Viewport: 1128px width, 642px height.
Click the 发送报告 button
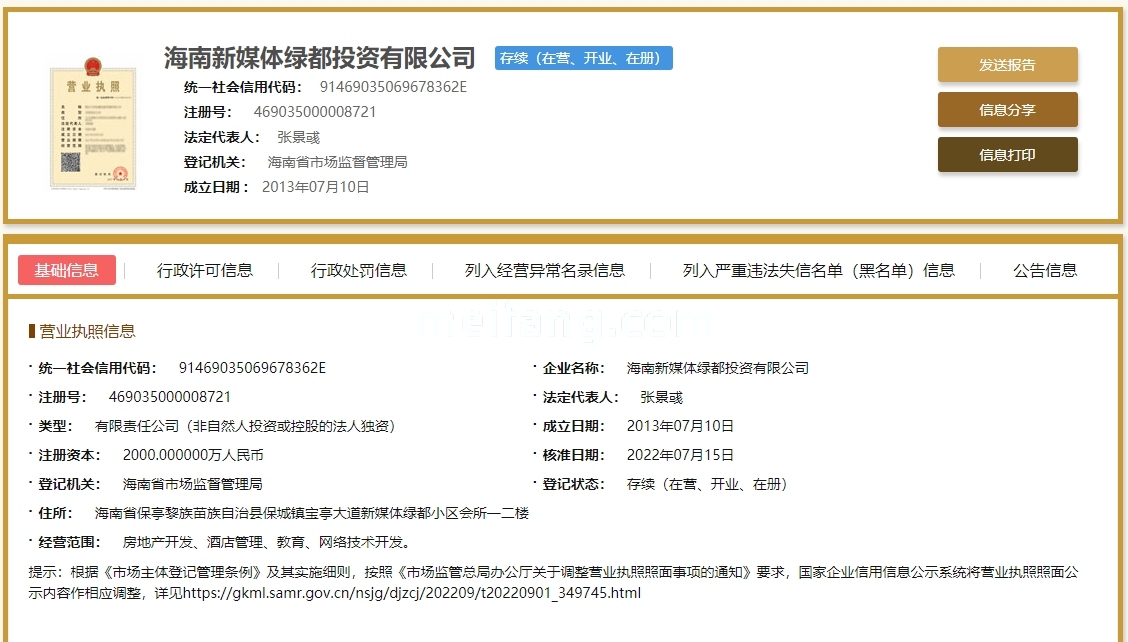pos(1007,64)
